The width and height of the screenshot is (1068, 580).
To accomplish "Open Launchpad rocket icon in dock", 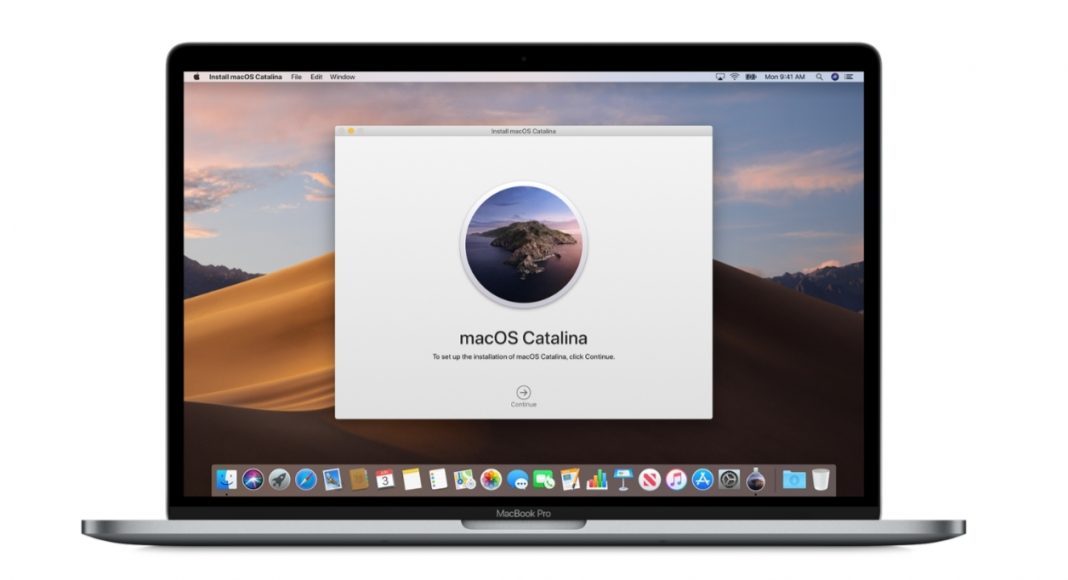I will (x=279, y=480).
